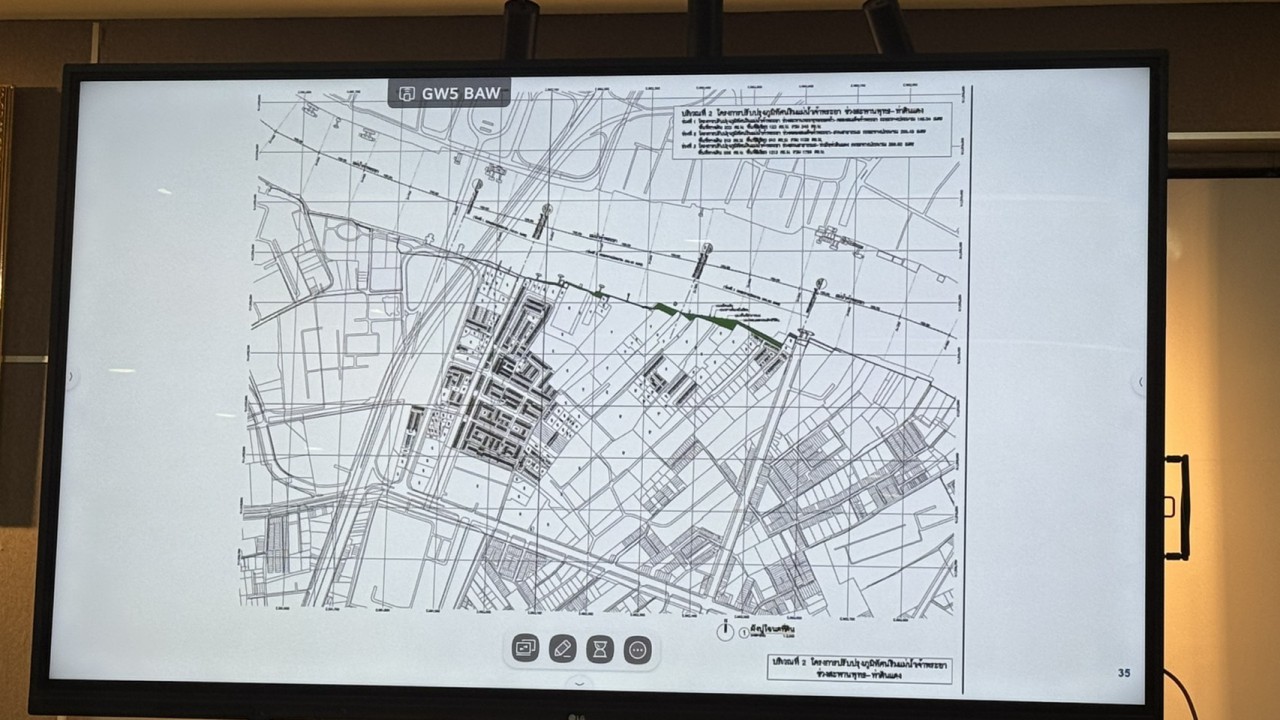This screenshot has width=1280, height=720.
Task: Click the leftmost survey callout on the river line
Action: (477, 195)
